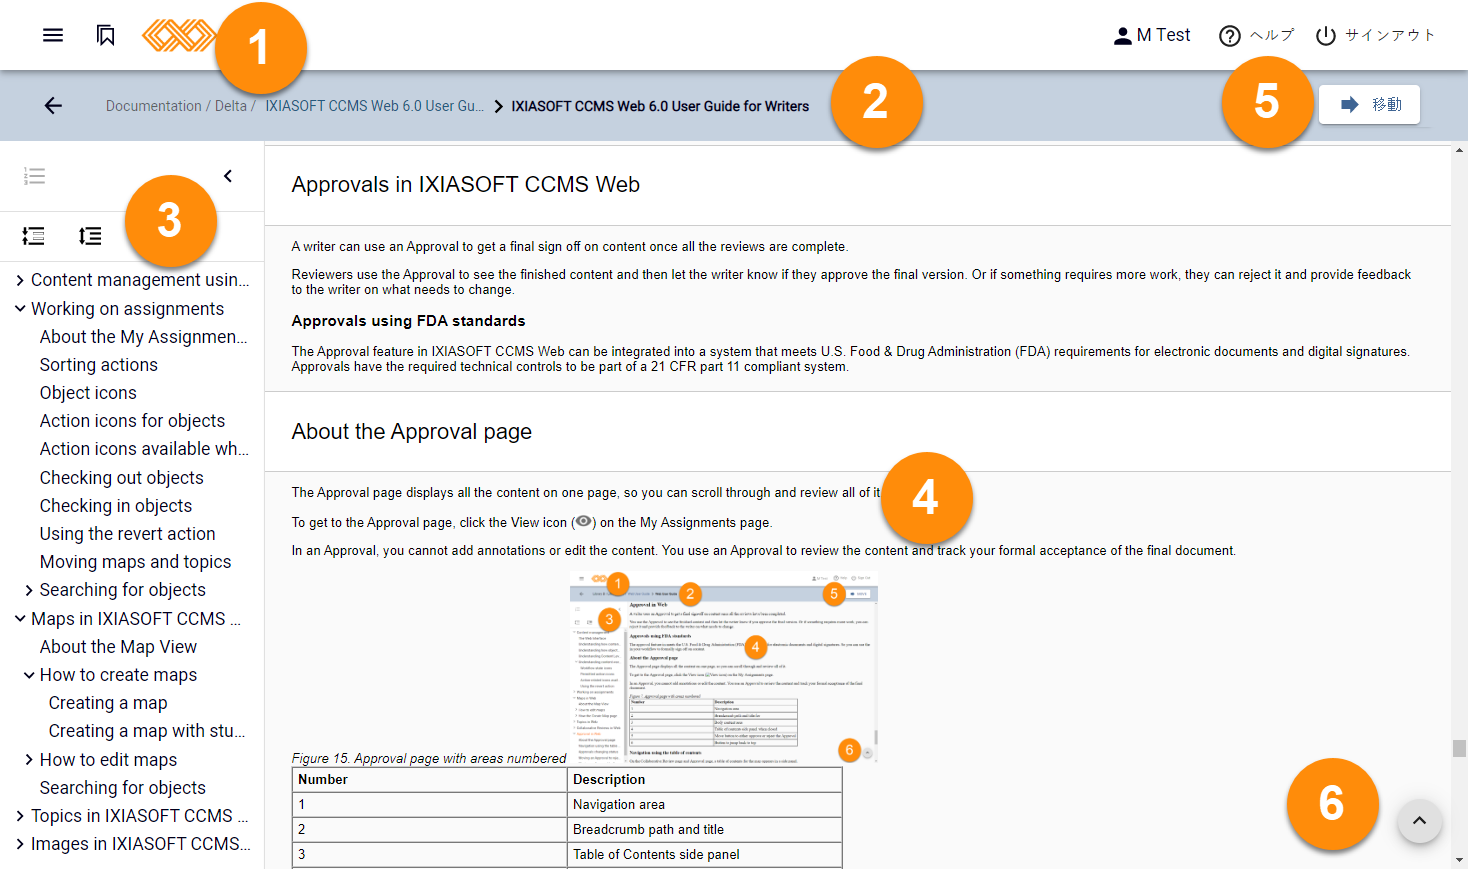Screen dimensions: 1468x869
Task: Click the vertical scrollbar thumb
Action: (1460, 748)
